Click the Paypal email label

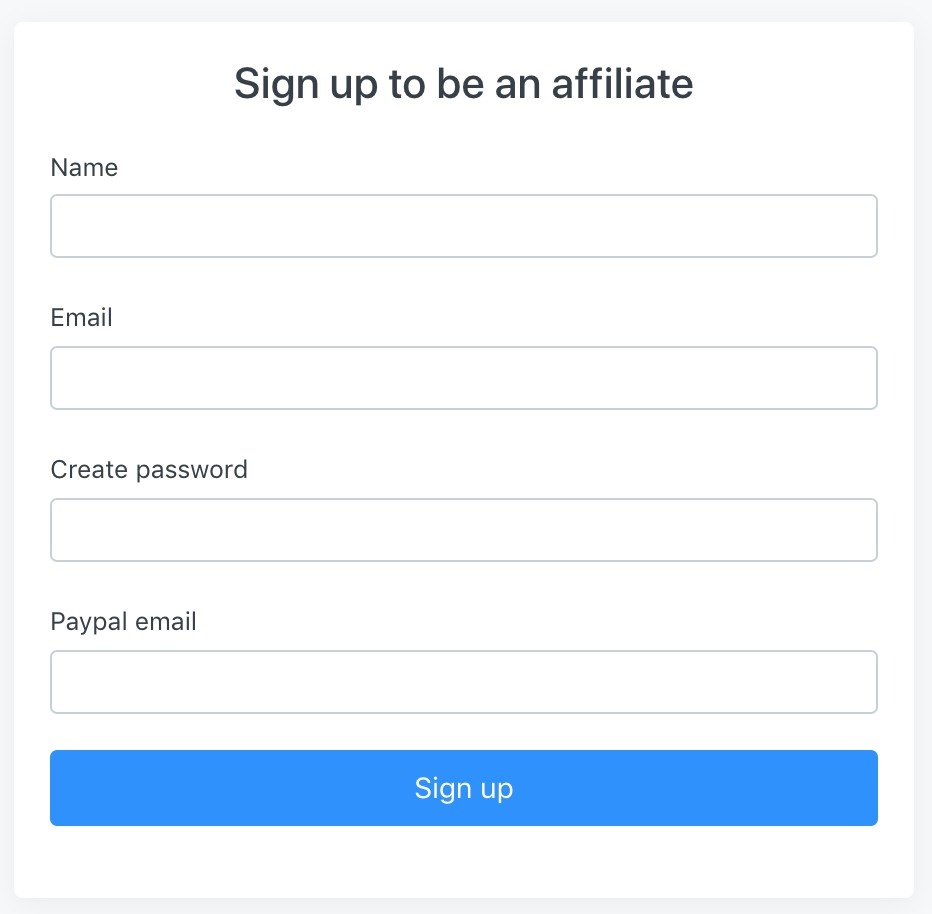pos(123,622)
